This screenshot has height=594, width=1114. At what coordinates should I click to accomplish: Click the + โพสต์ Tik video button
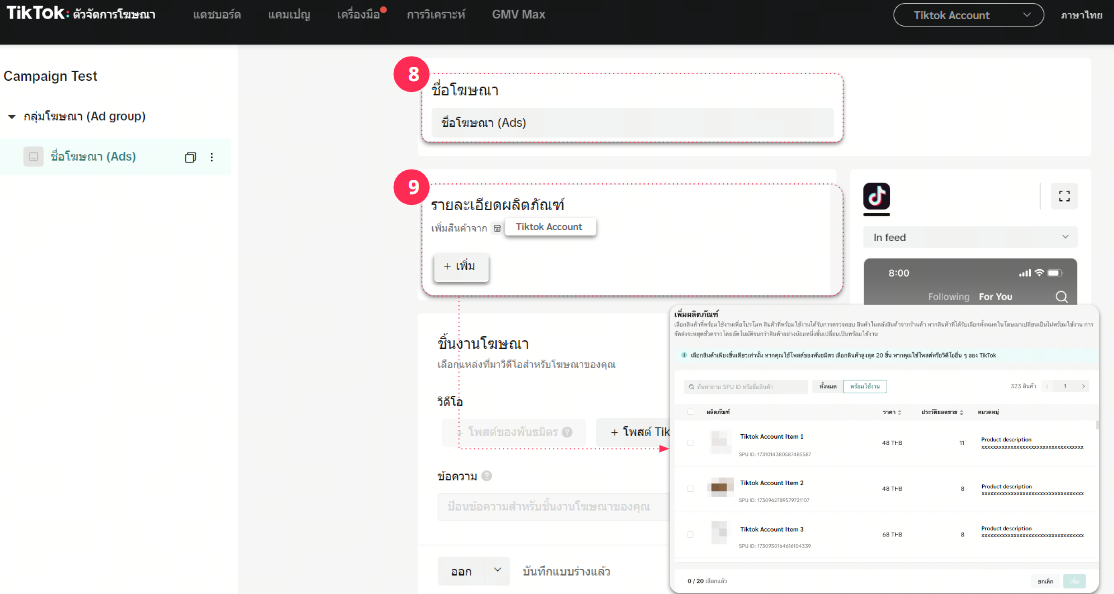[x=634, y=432]
